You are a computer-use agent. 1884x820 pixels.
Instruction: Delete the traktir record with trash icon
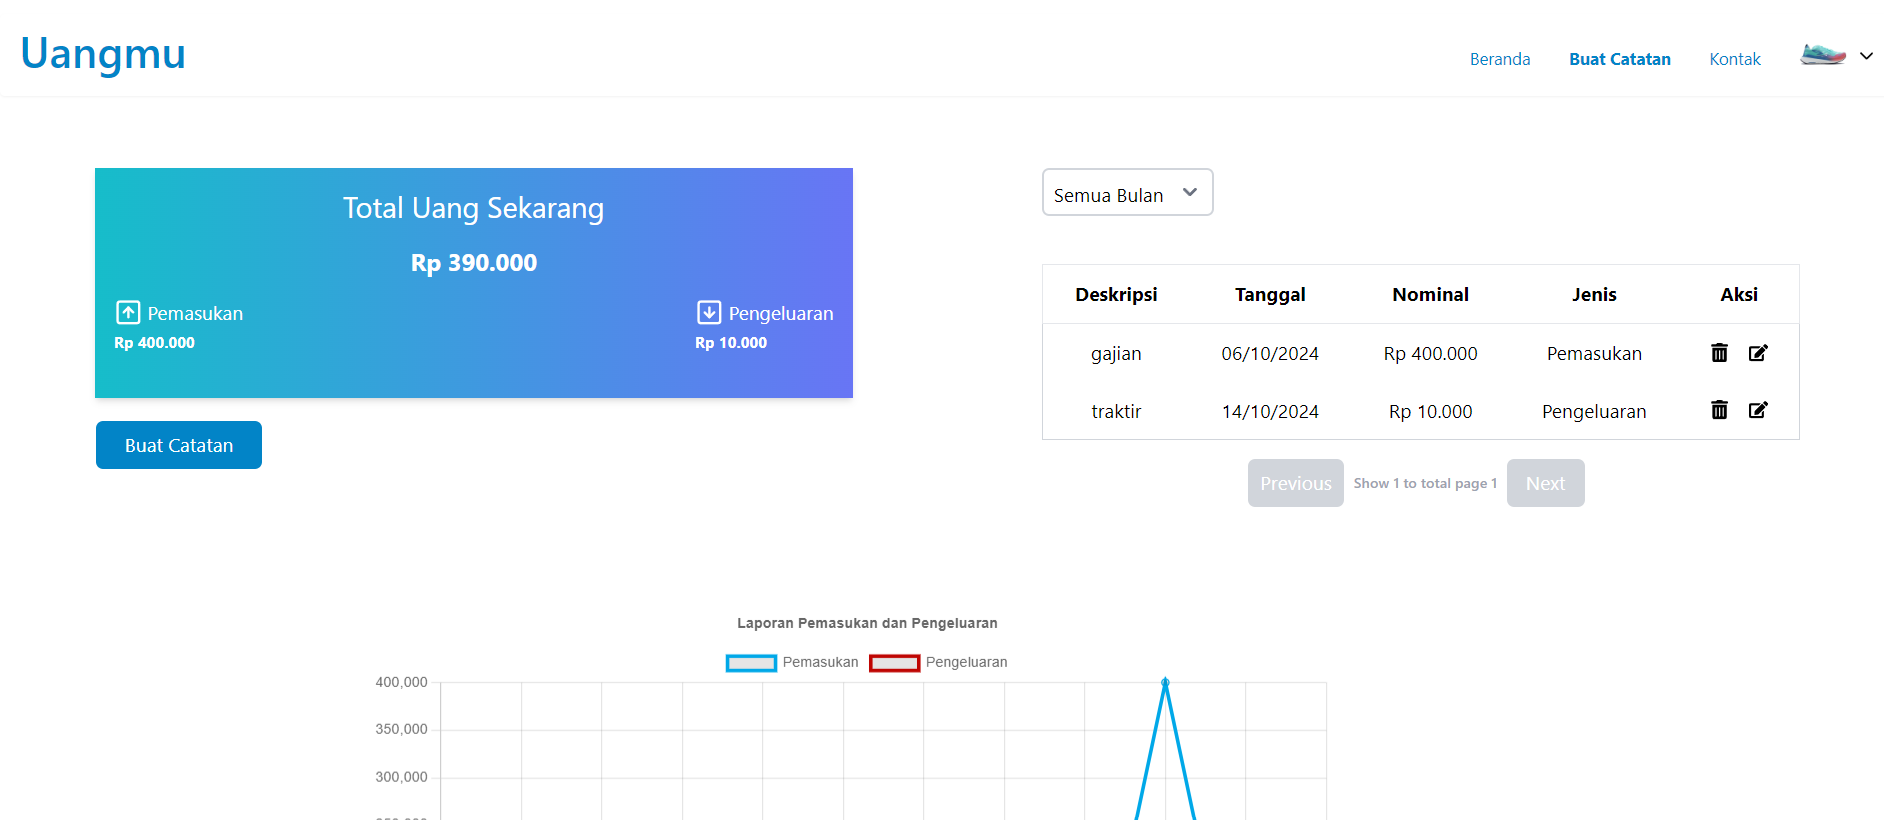point(1719,410)
